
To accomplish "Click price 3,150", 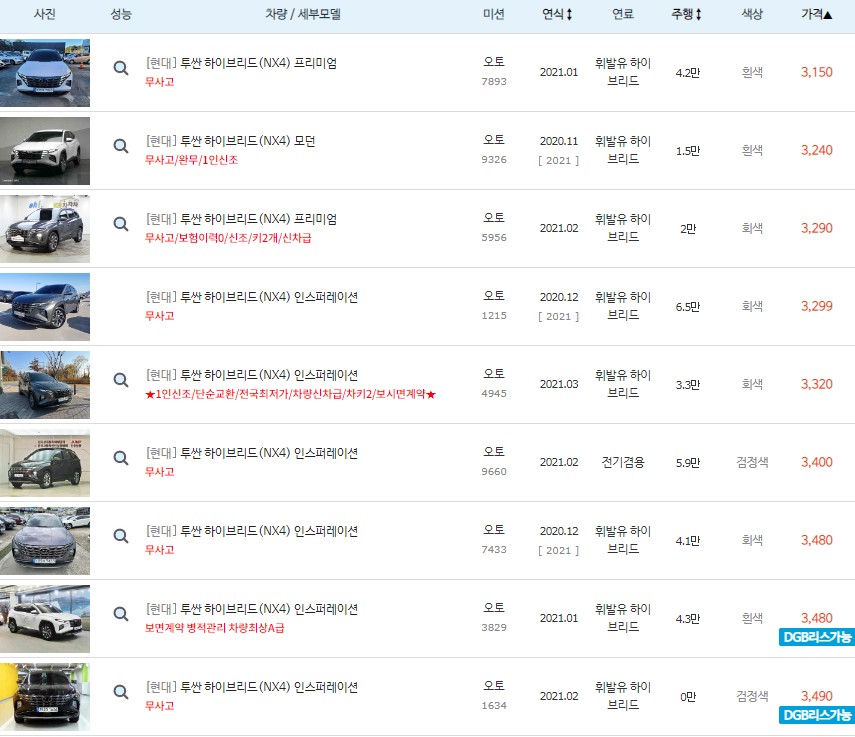I will (816, 72).
